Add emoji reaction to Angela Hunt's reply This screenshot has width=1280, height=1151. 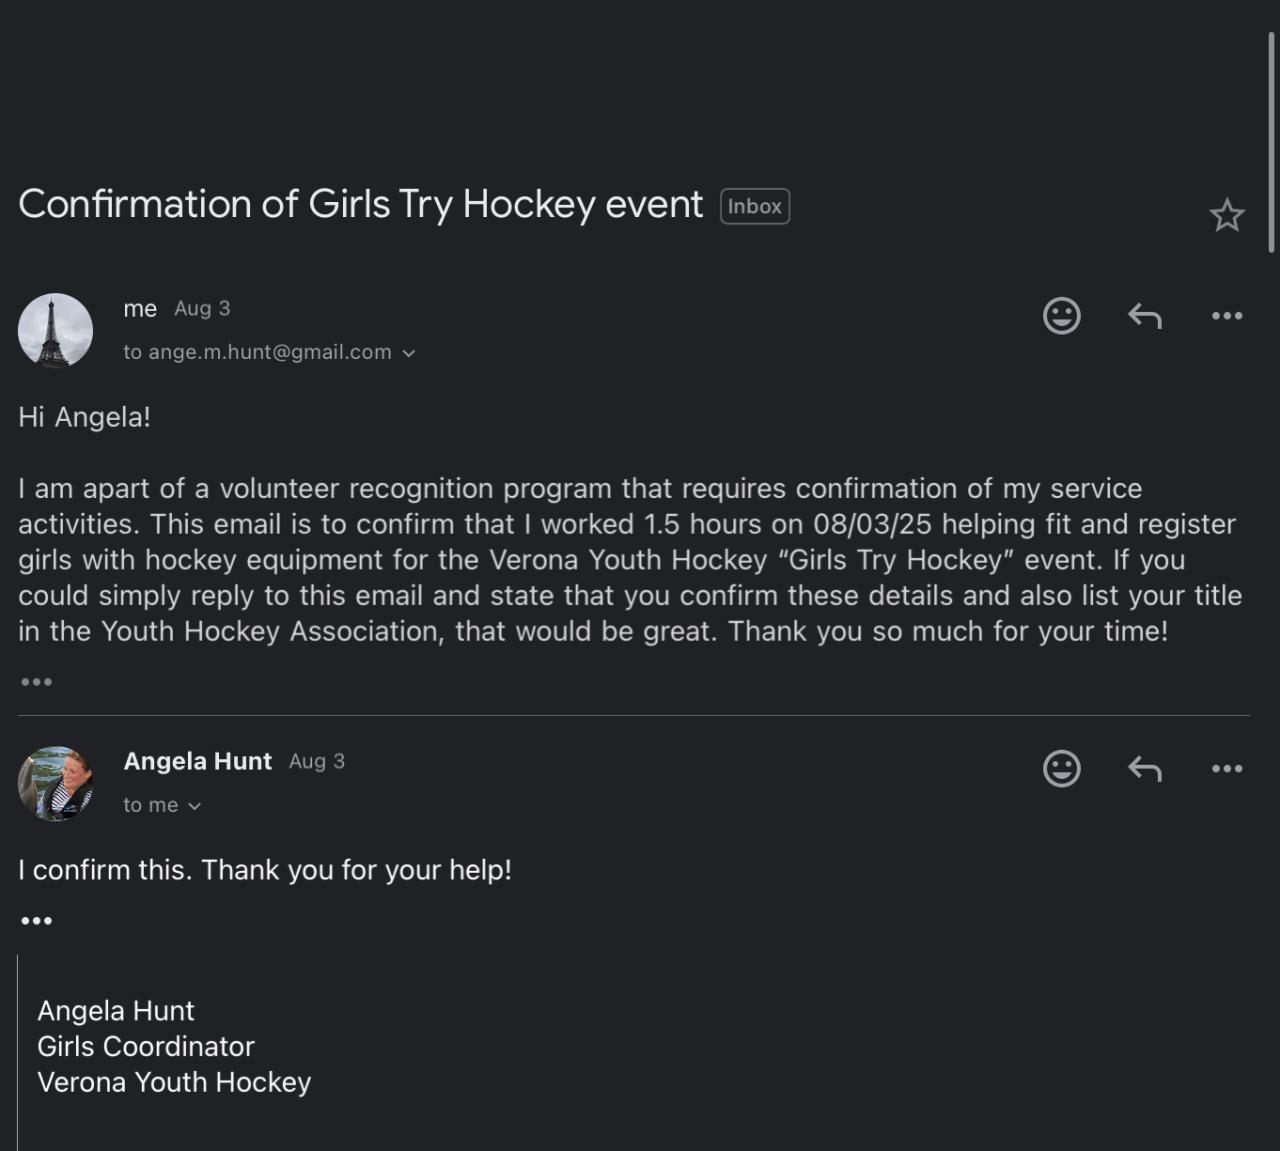pos(1062,769)
